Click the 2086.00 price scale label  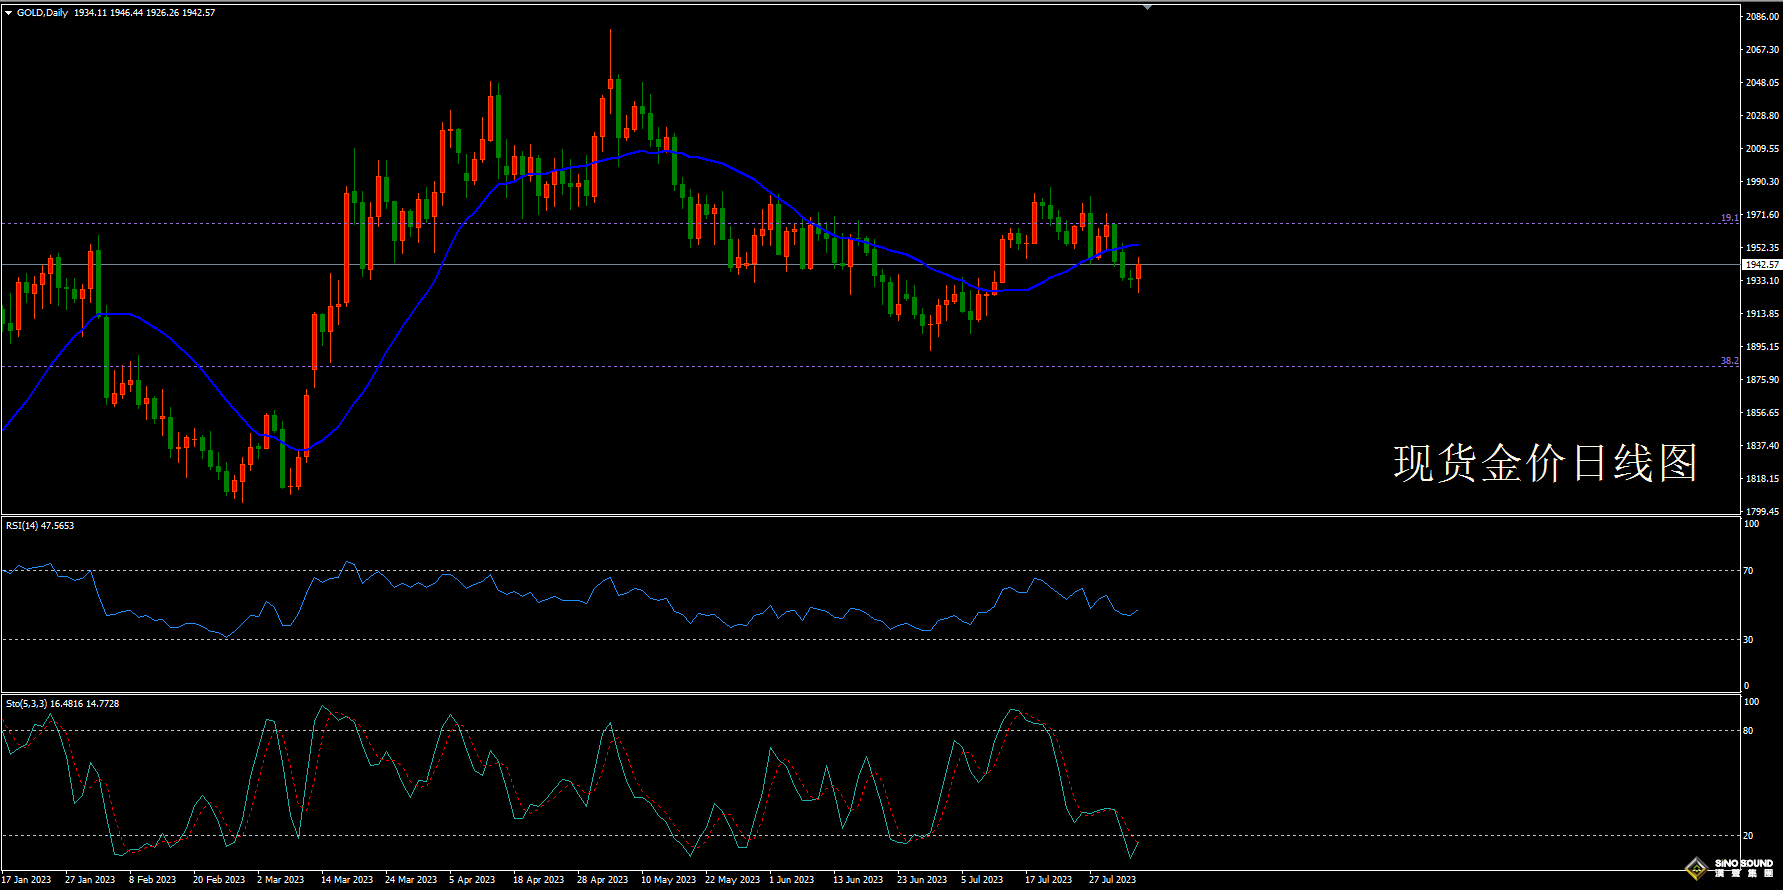coord(1762,17)
